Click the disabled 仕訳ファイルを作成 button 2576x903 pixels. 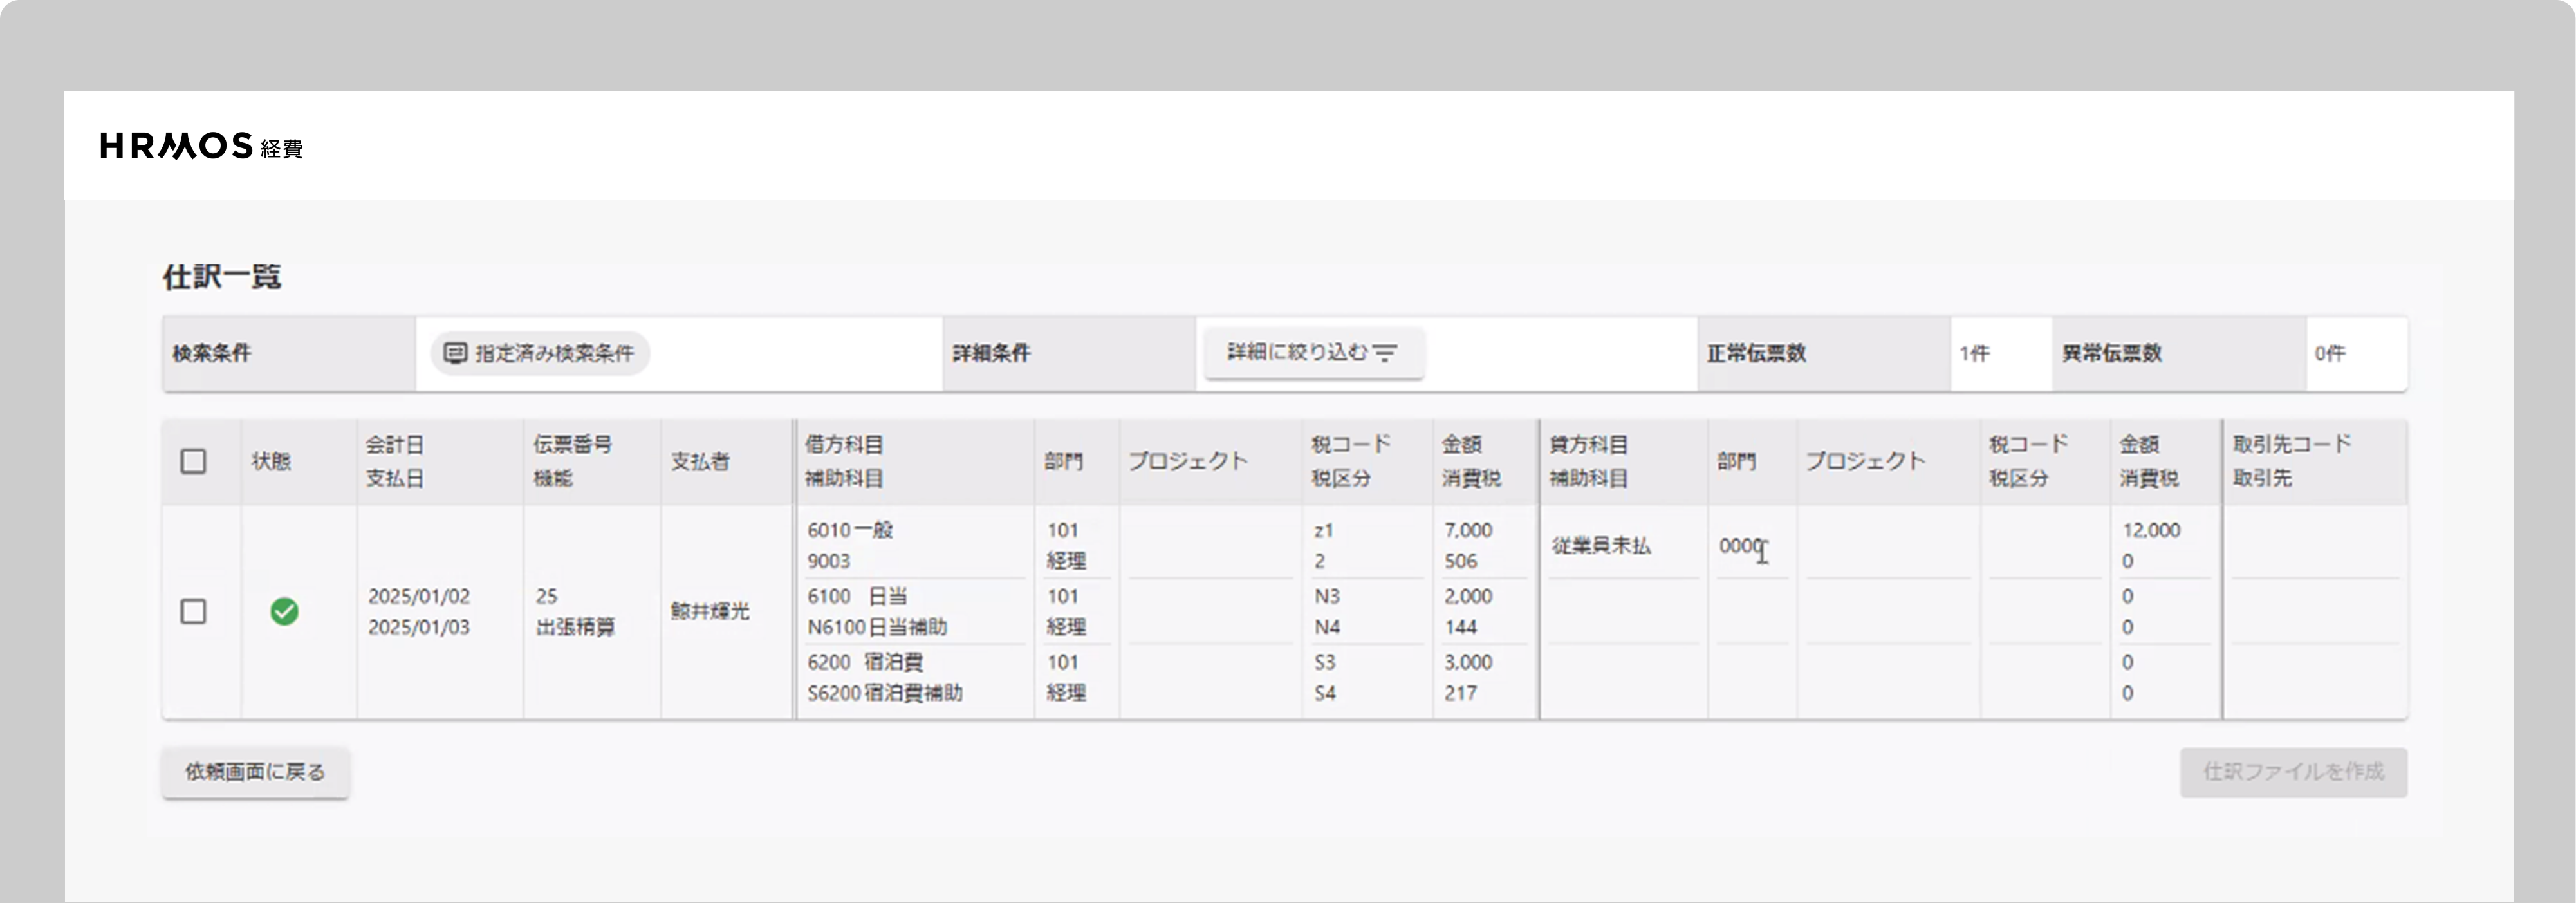point(2293,771)
